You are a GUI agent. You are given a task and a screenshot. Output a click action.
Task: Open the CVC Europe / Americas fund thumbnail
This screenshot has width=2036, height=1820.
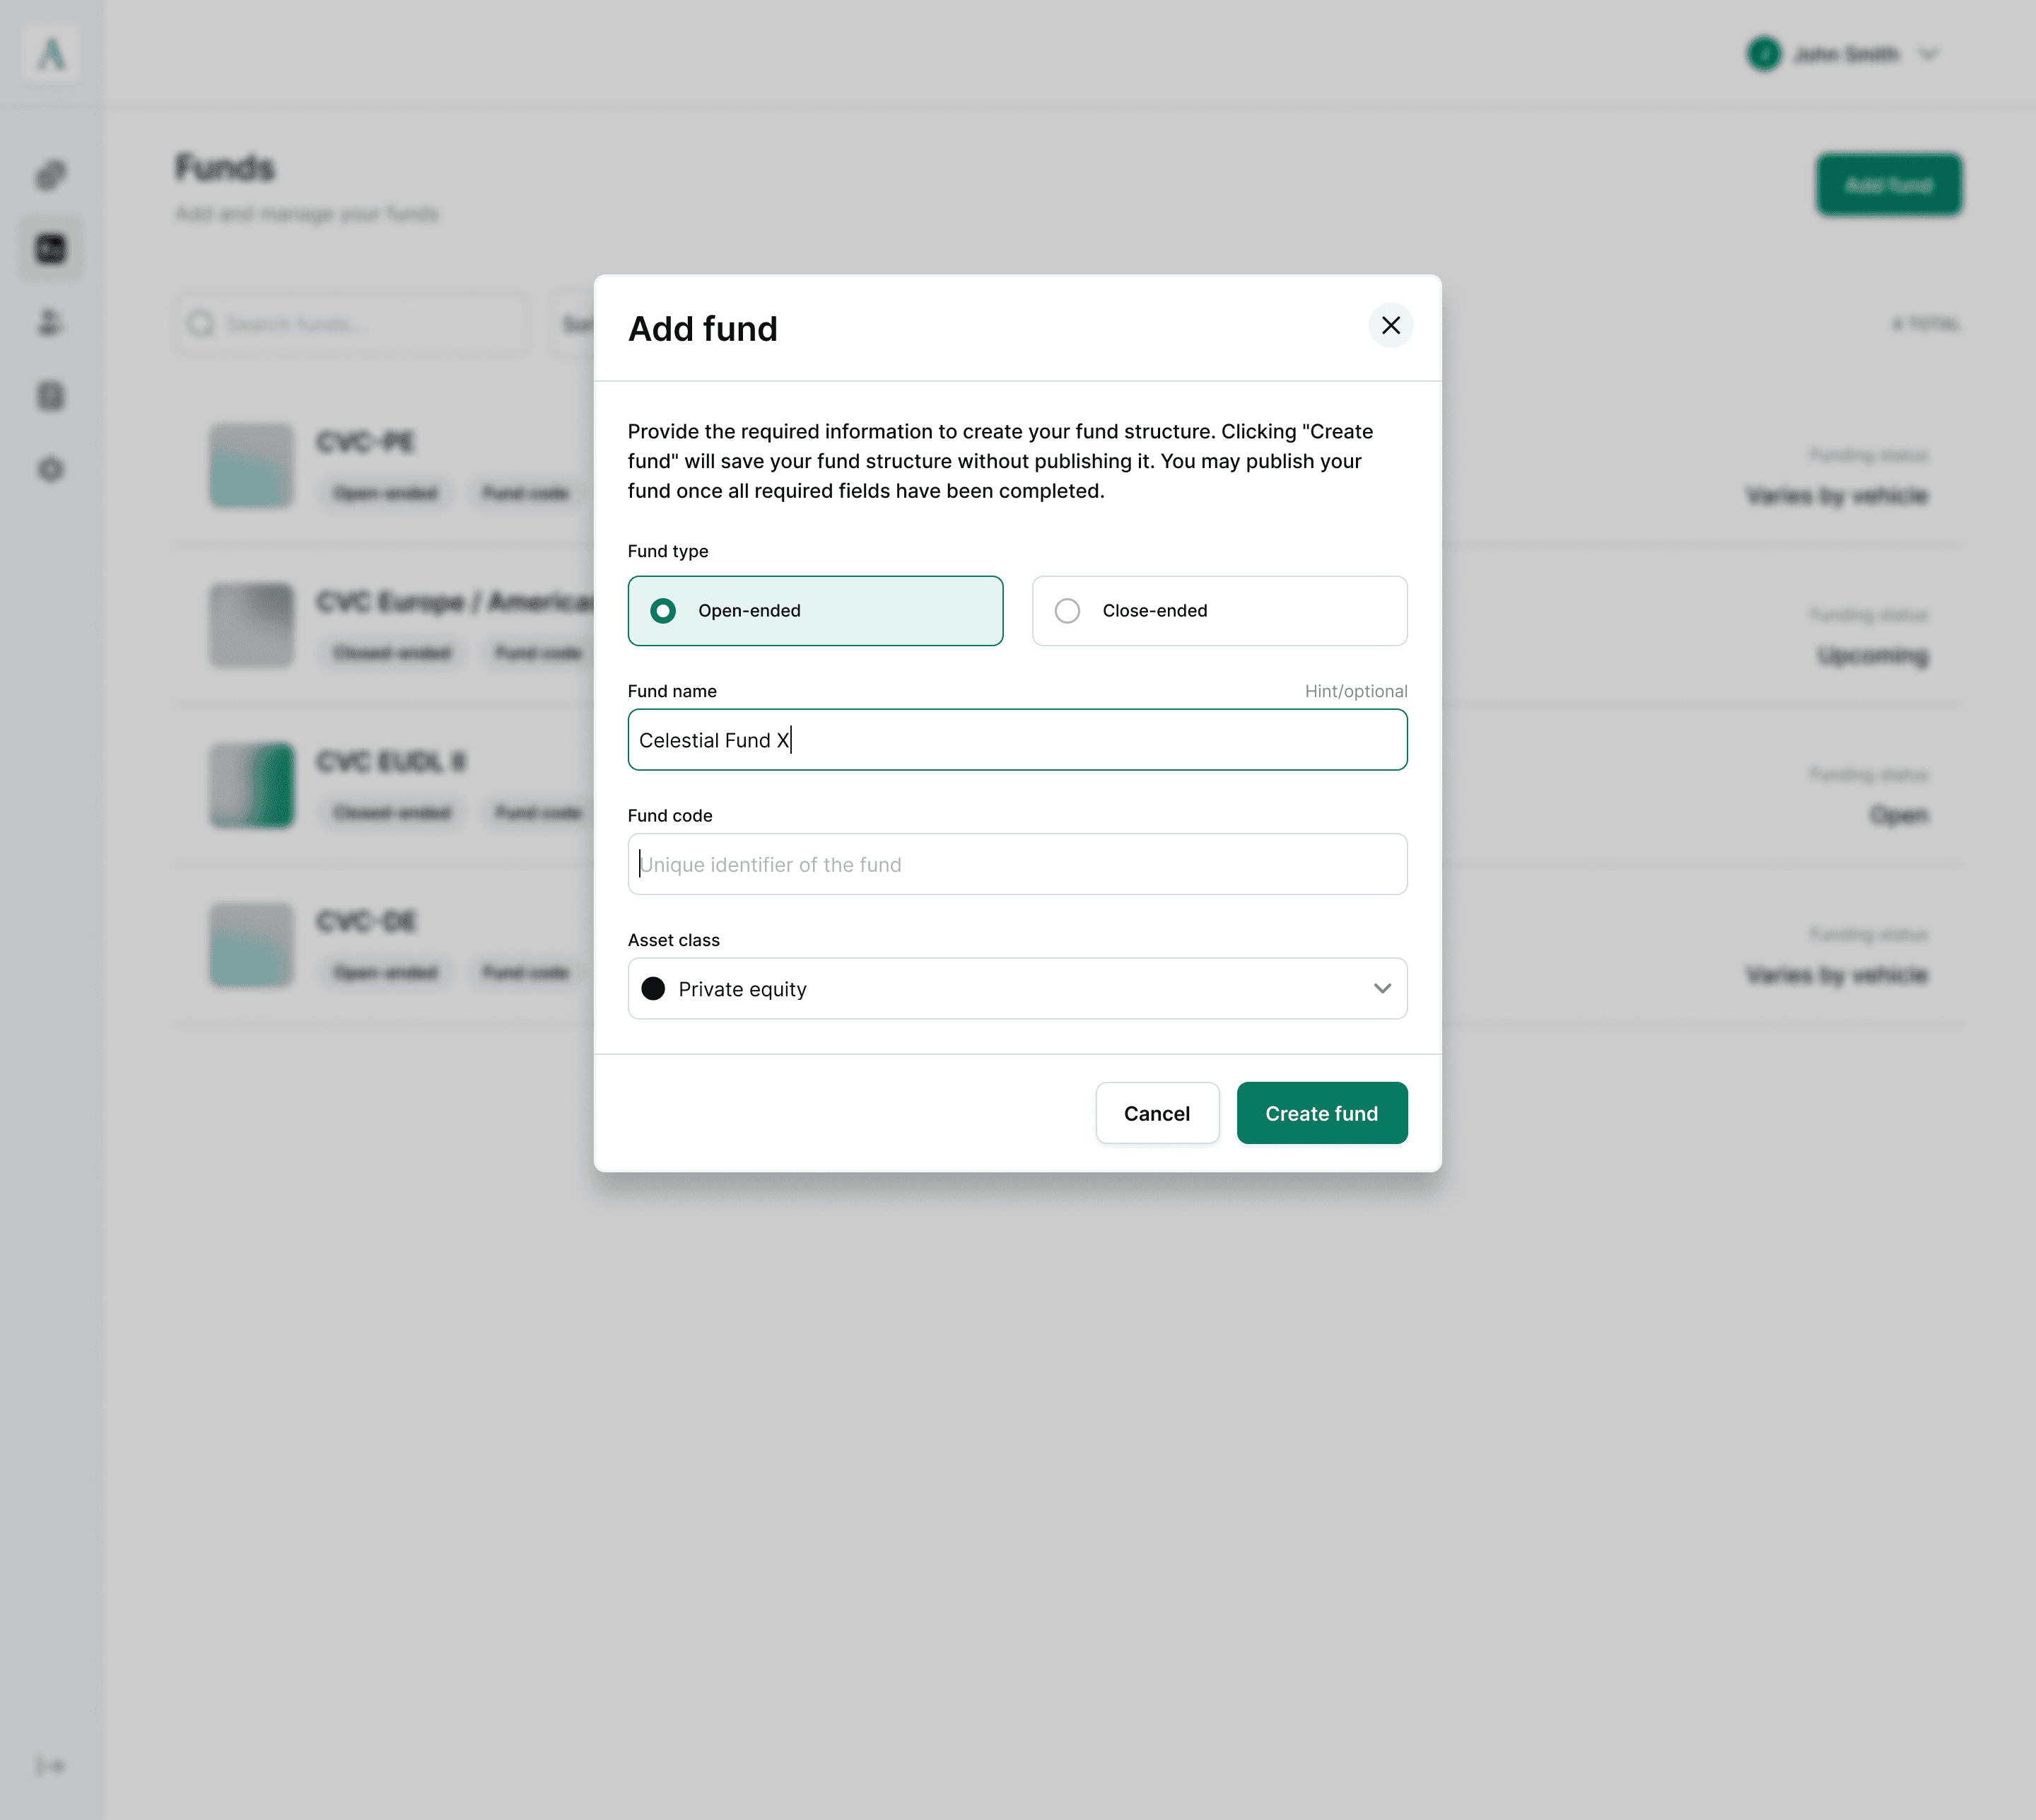[x=252, y=626]
